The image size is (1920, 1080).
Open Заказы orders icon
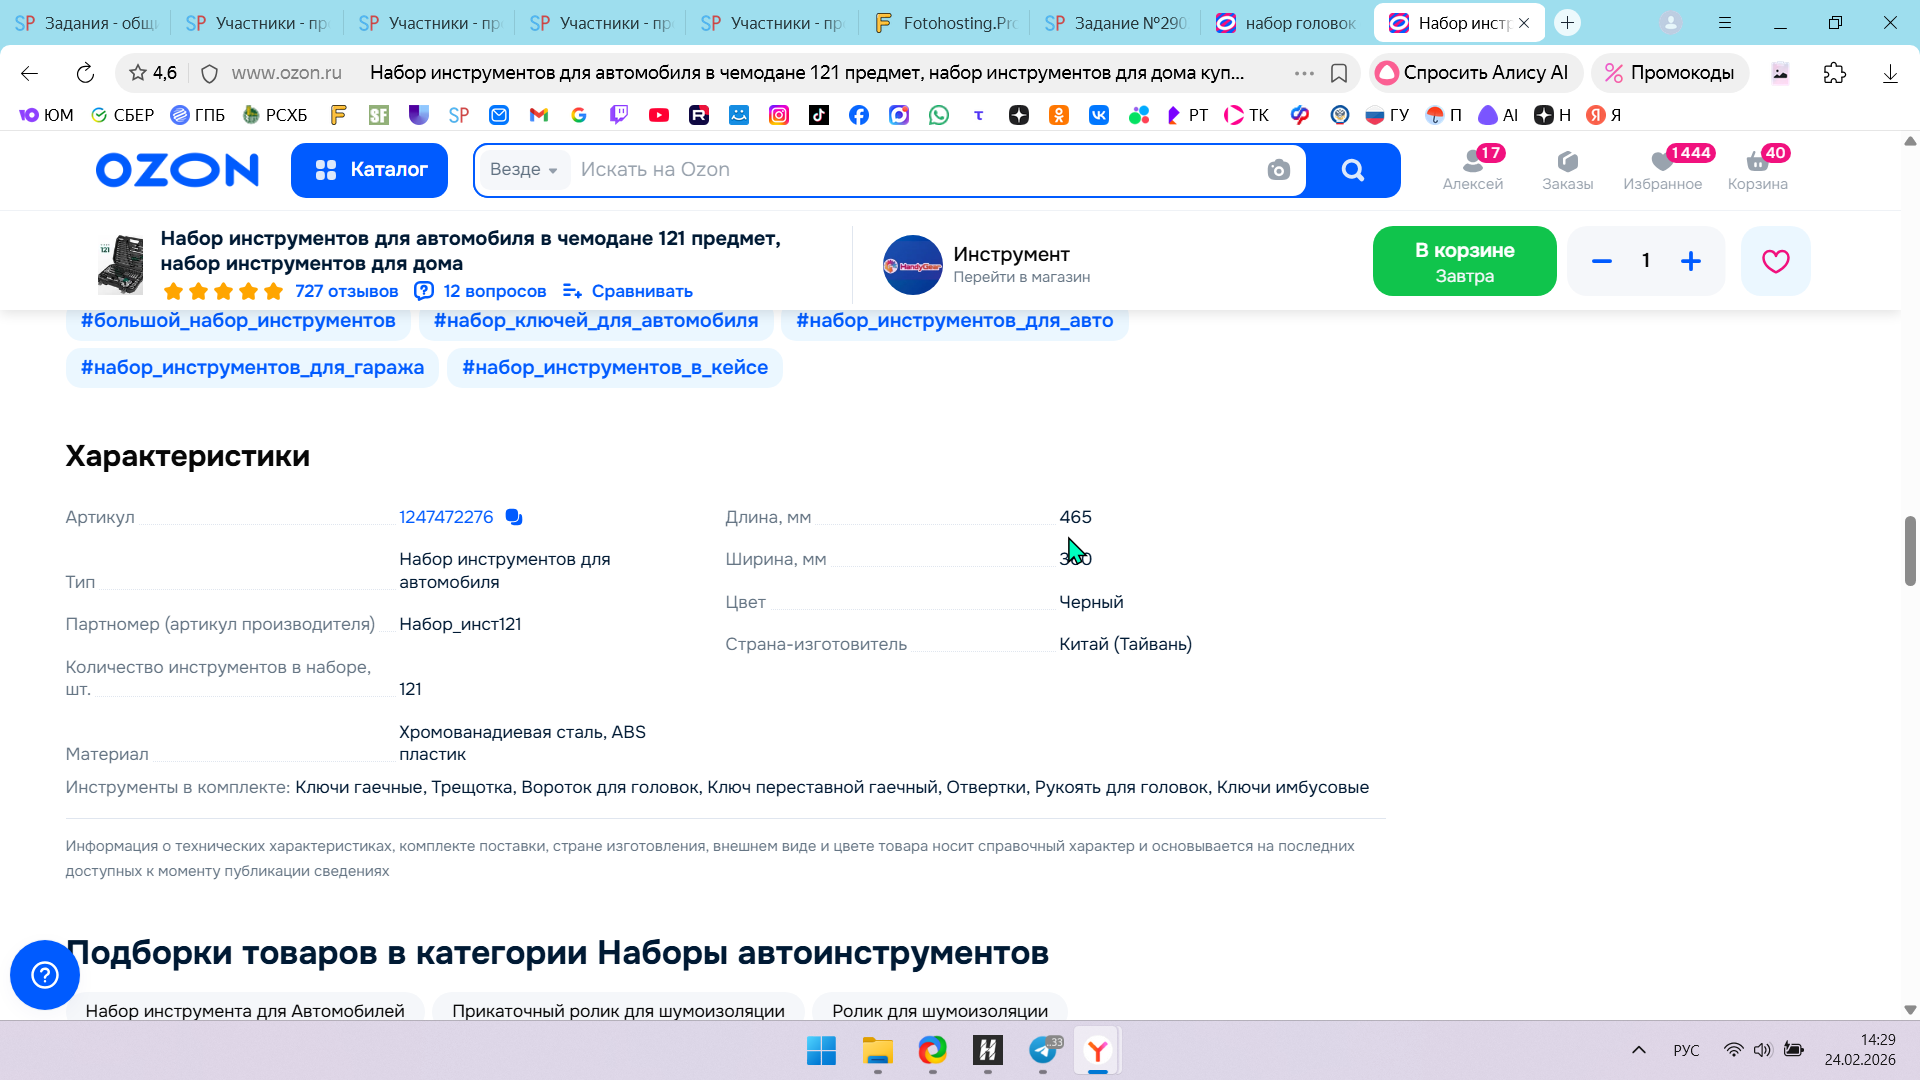coord(1567,169)
